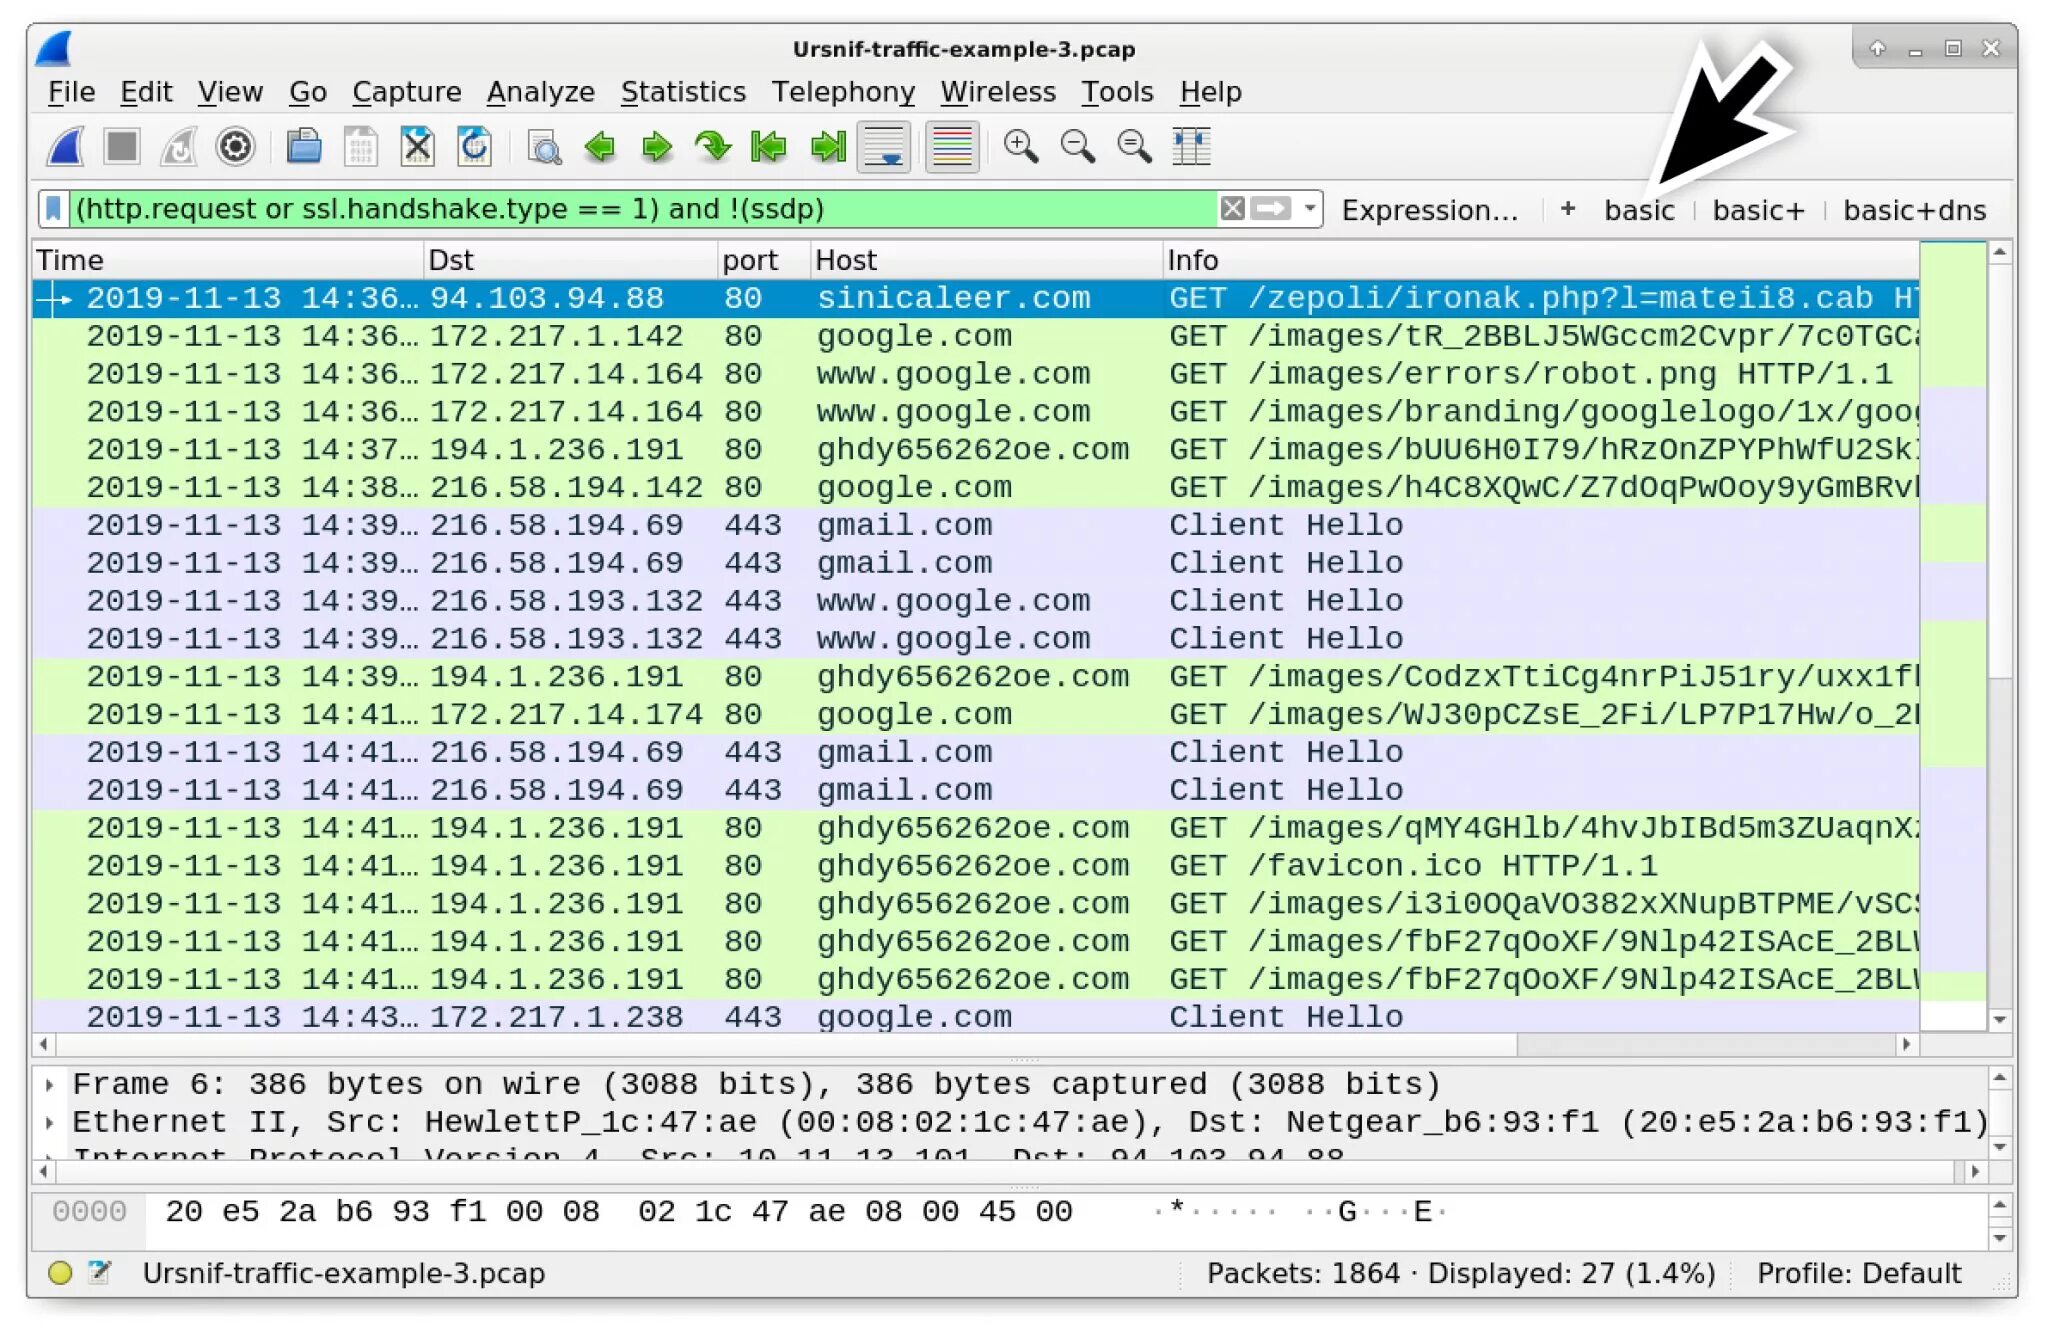Screen dimensions: 2048x1333
Task: Click the find packet magnifier icon
Action: pos(544,148)
